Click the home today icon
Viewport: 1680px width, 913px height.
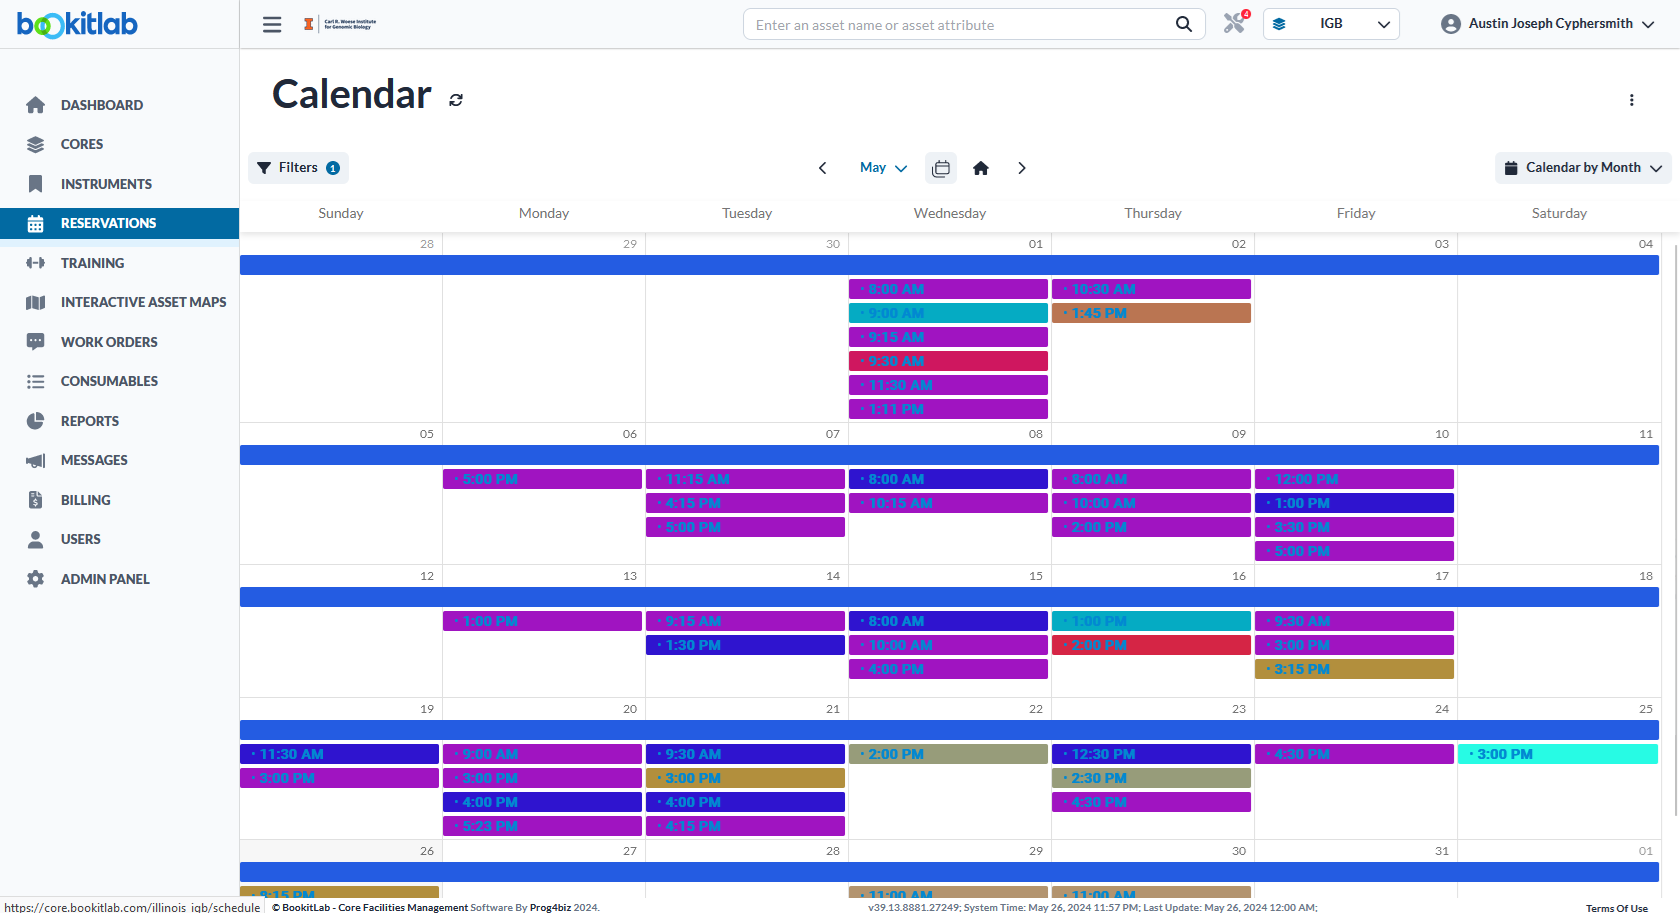981,168
